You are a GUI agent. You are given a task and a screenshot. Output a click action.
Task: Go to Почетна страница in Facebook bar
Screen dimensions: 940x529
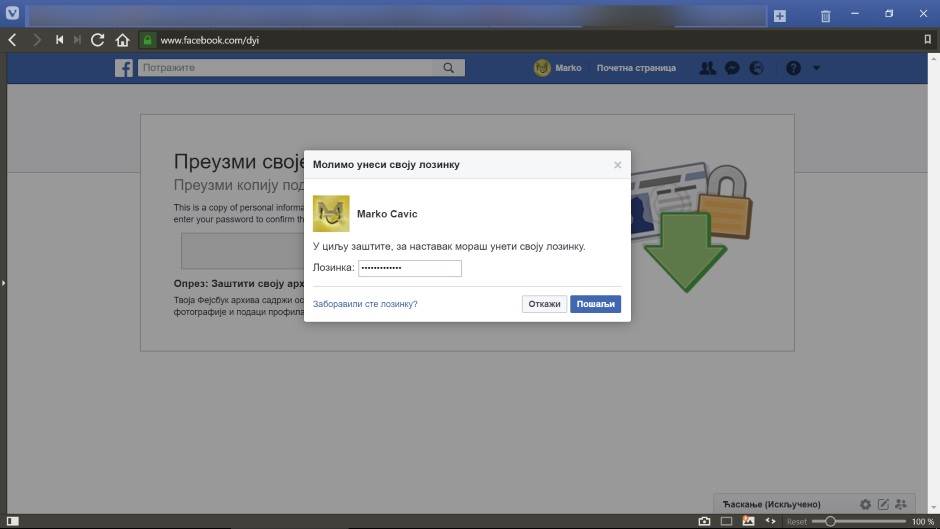tap(636, 68)
